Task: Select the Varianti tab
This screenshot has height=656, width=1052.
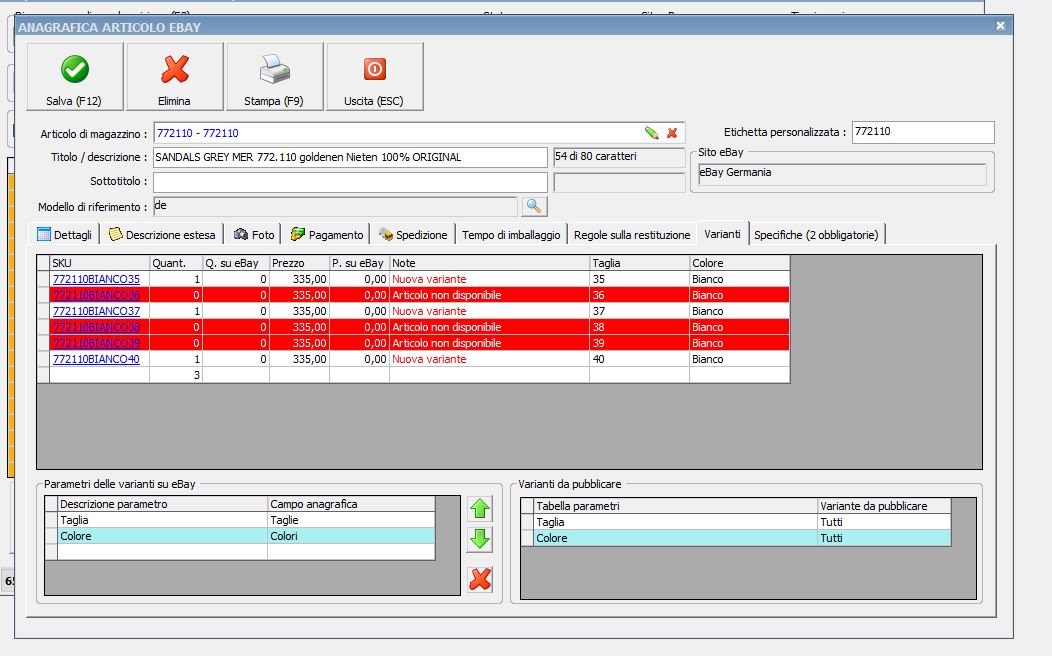Action: pos(723,233)
